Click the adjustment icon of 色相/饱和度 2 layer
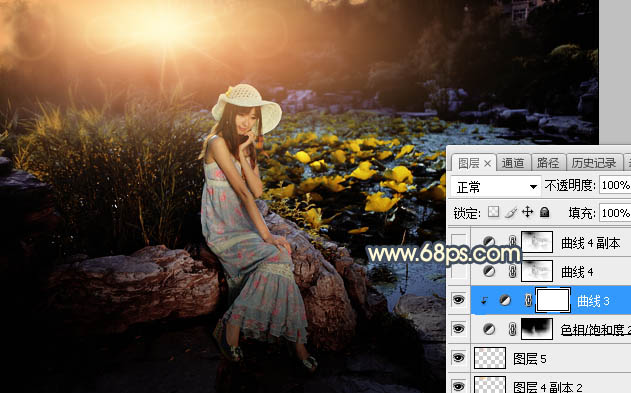This screenshot has height=393, width=631. tap(489, 329)
